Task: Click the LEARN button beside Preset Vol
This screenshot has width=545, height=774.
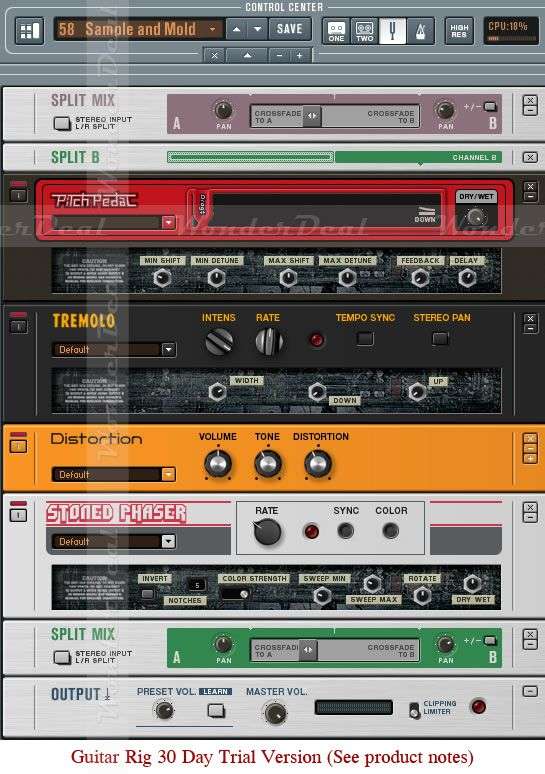Action: (x=216, y=692)
